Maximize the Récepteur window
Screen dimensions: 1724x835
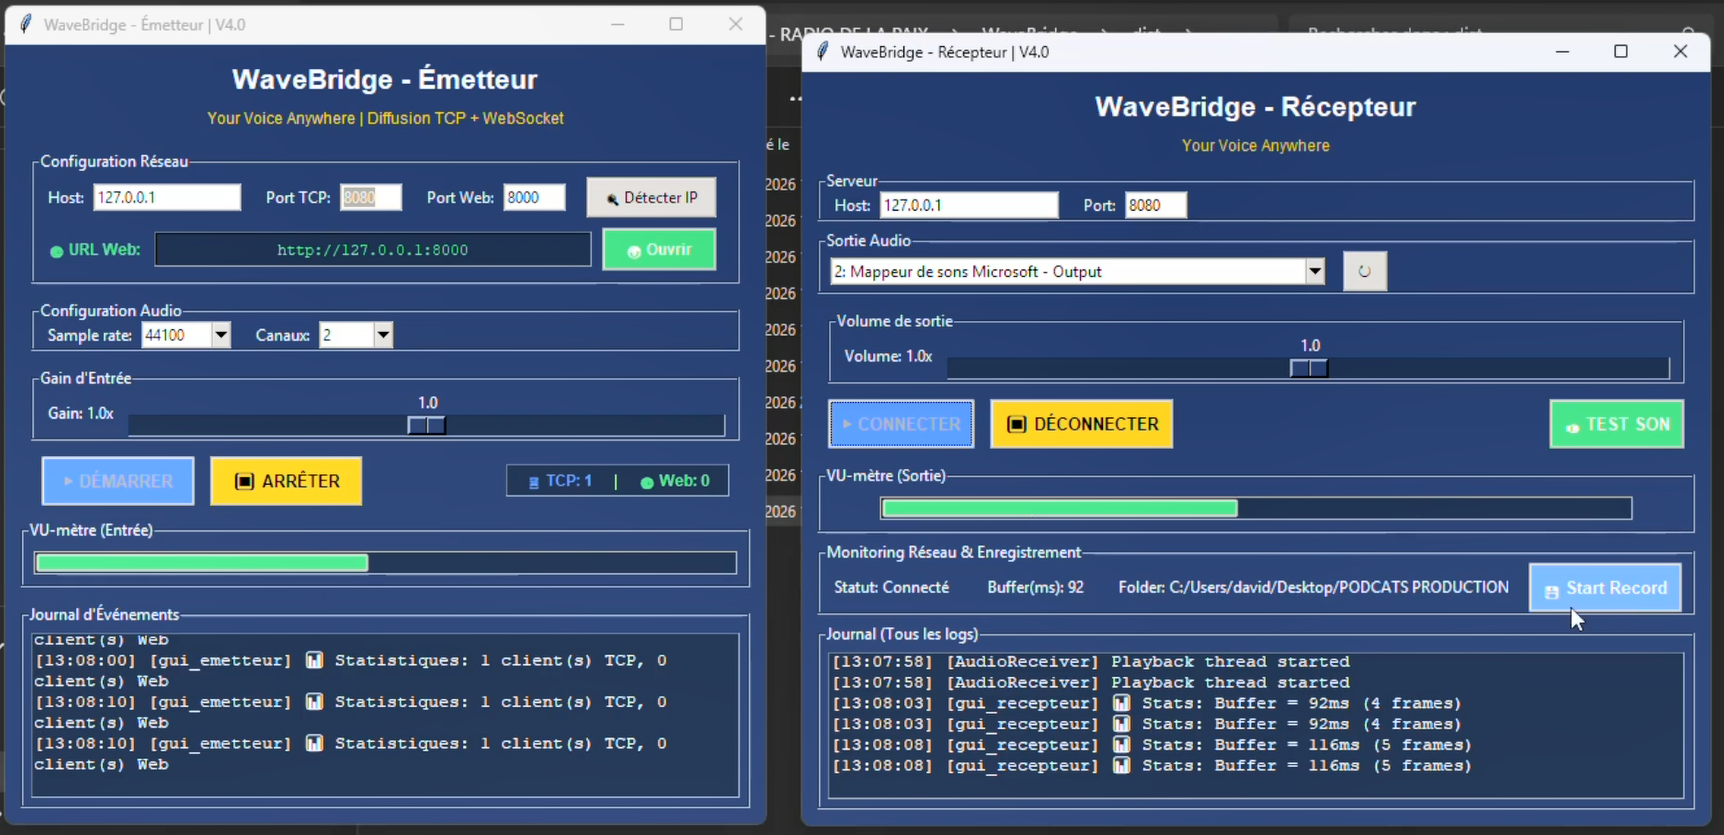click(x=1621, y=52)
